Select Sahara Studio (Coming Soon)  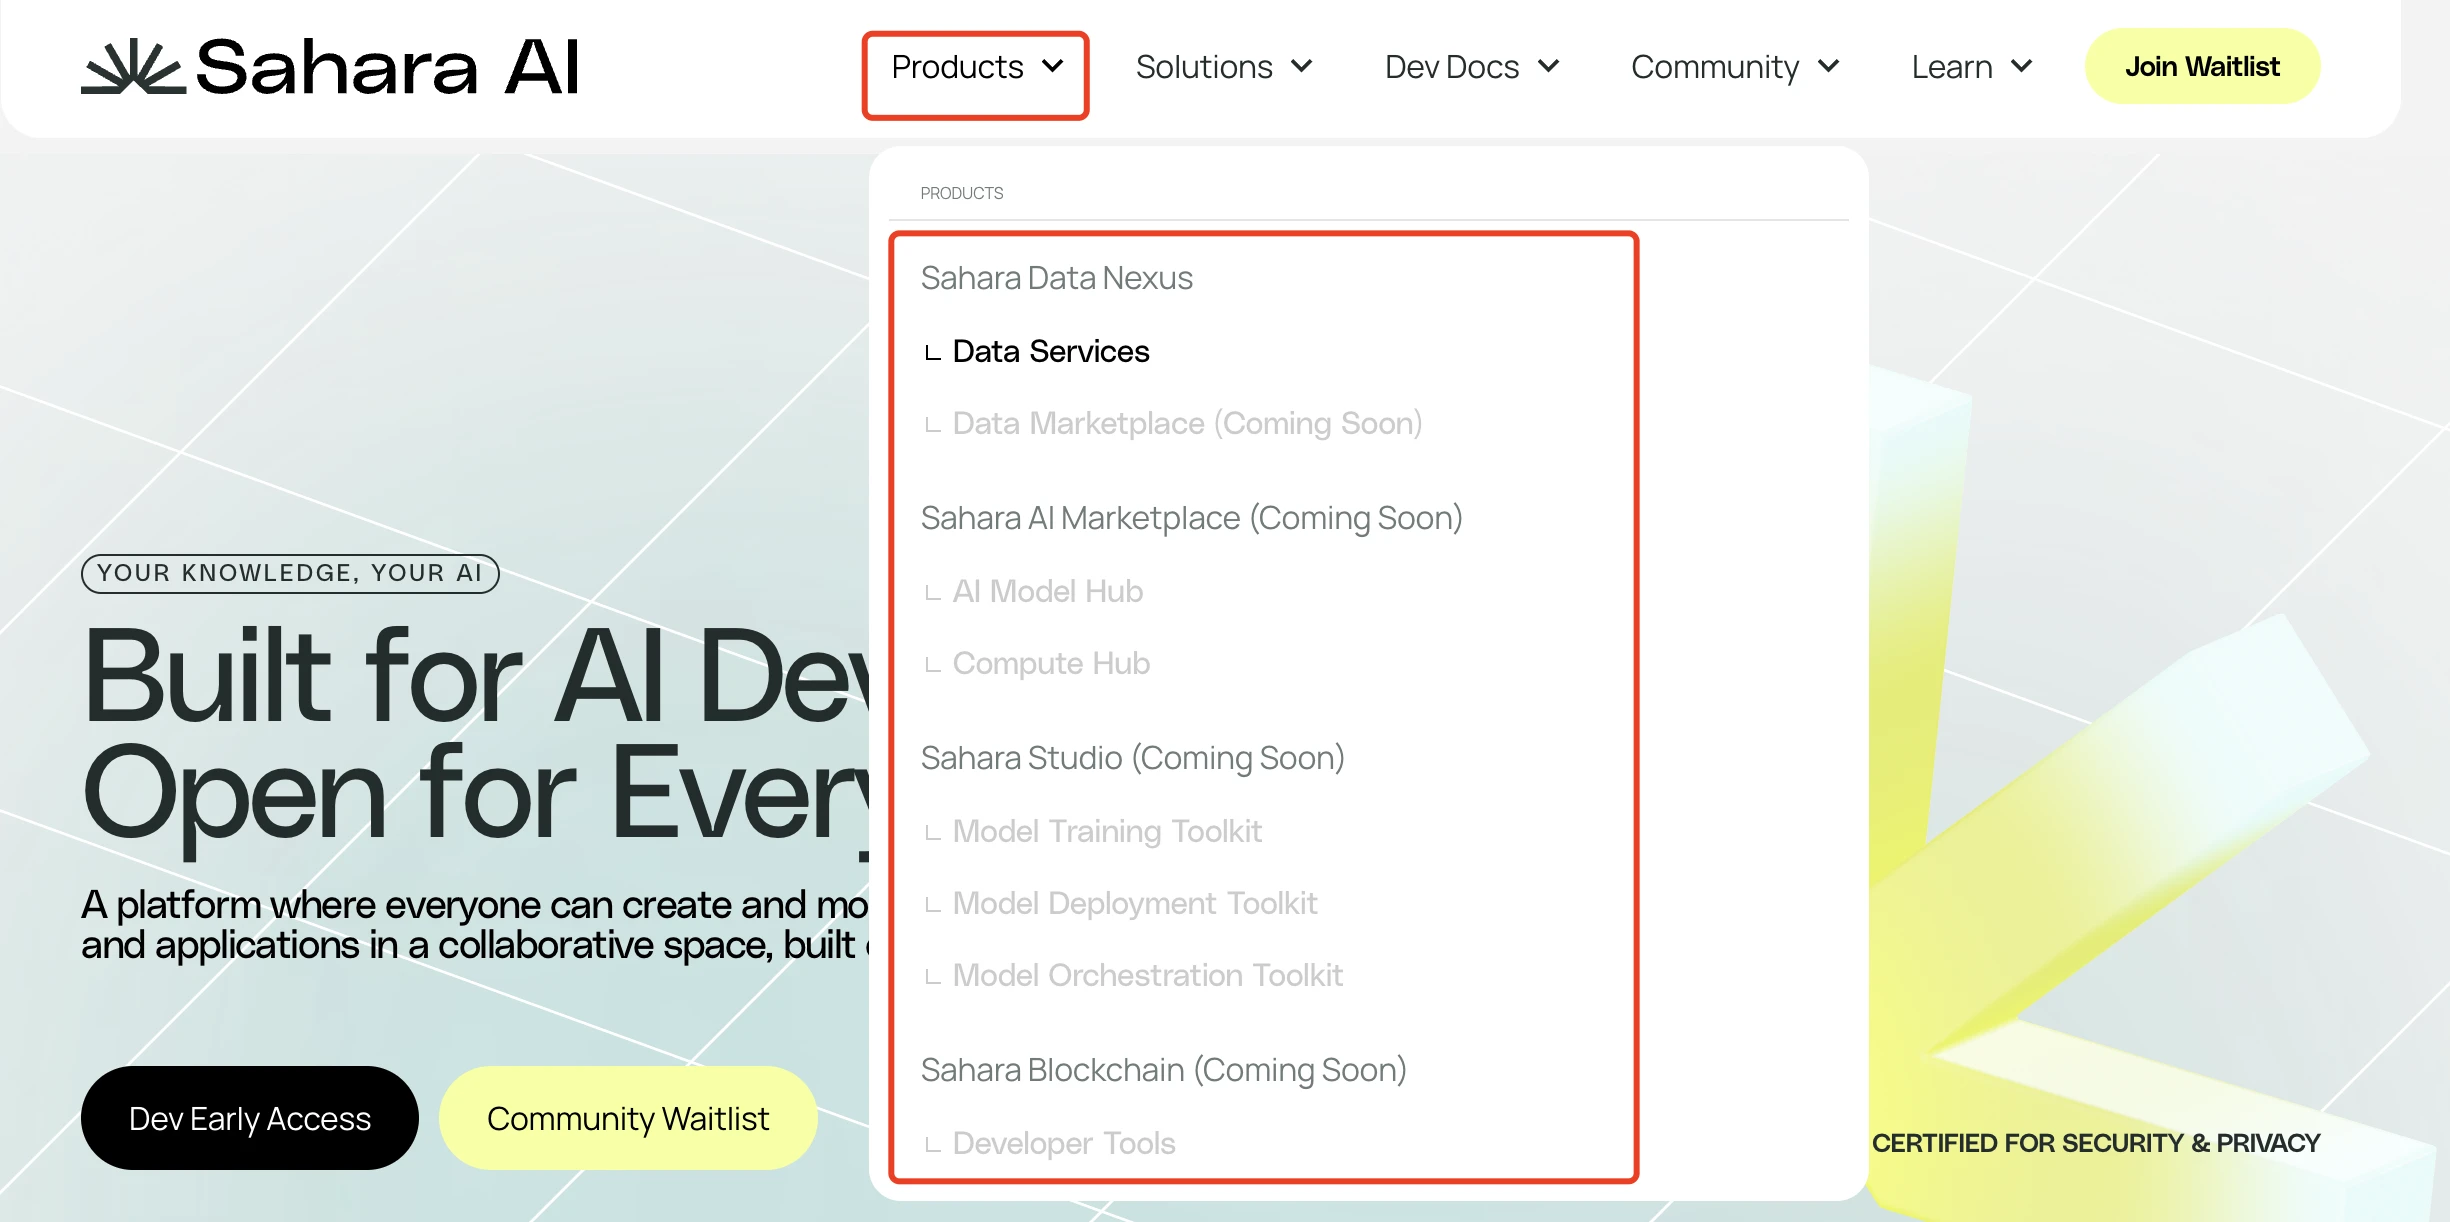tap(1132, 758)
